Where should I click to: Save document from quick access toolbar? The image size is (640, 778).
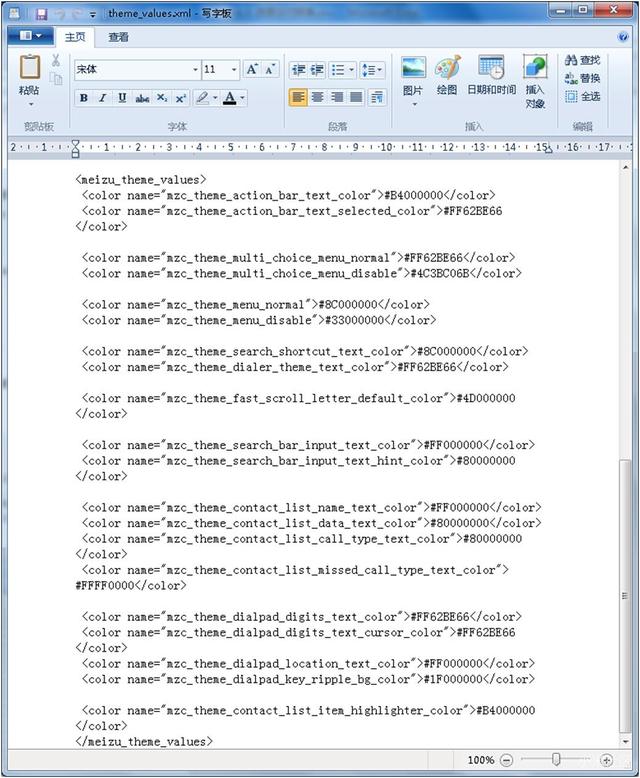point(41,13)
